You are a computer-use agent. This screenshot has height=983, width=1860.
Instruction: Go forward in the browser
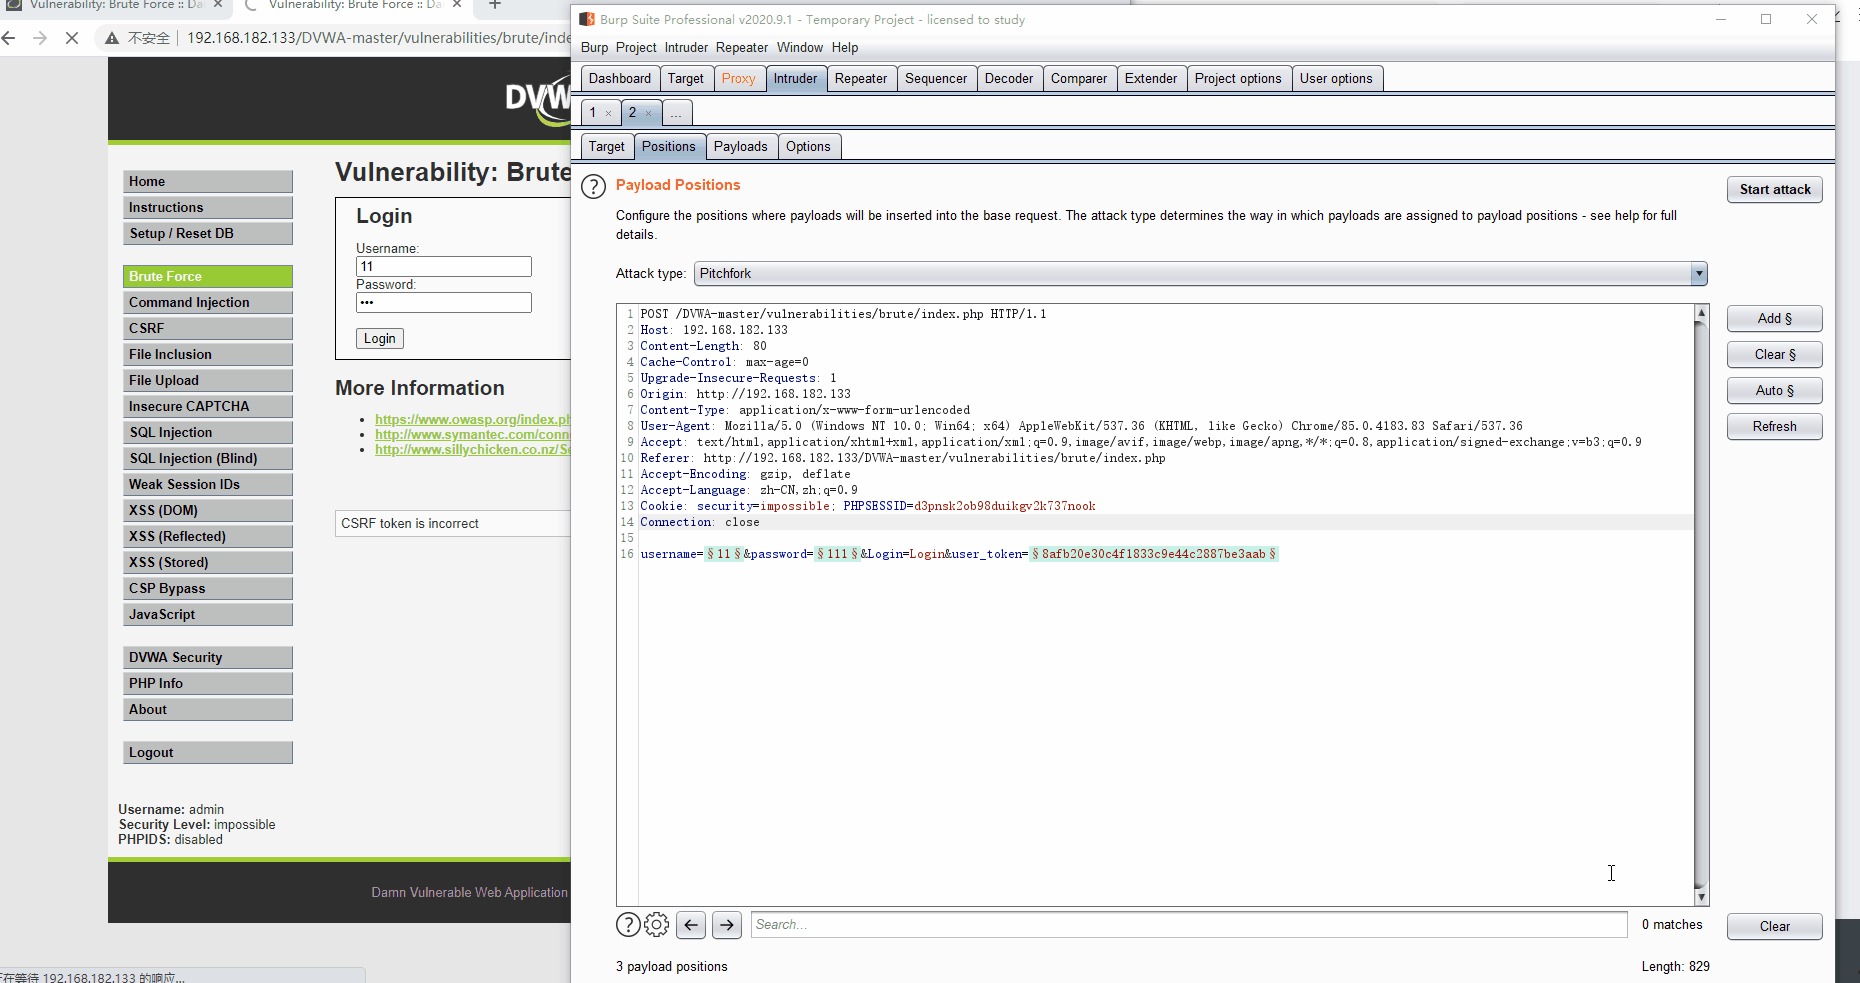pos(40,38)
